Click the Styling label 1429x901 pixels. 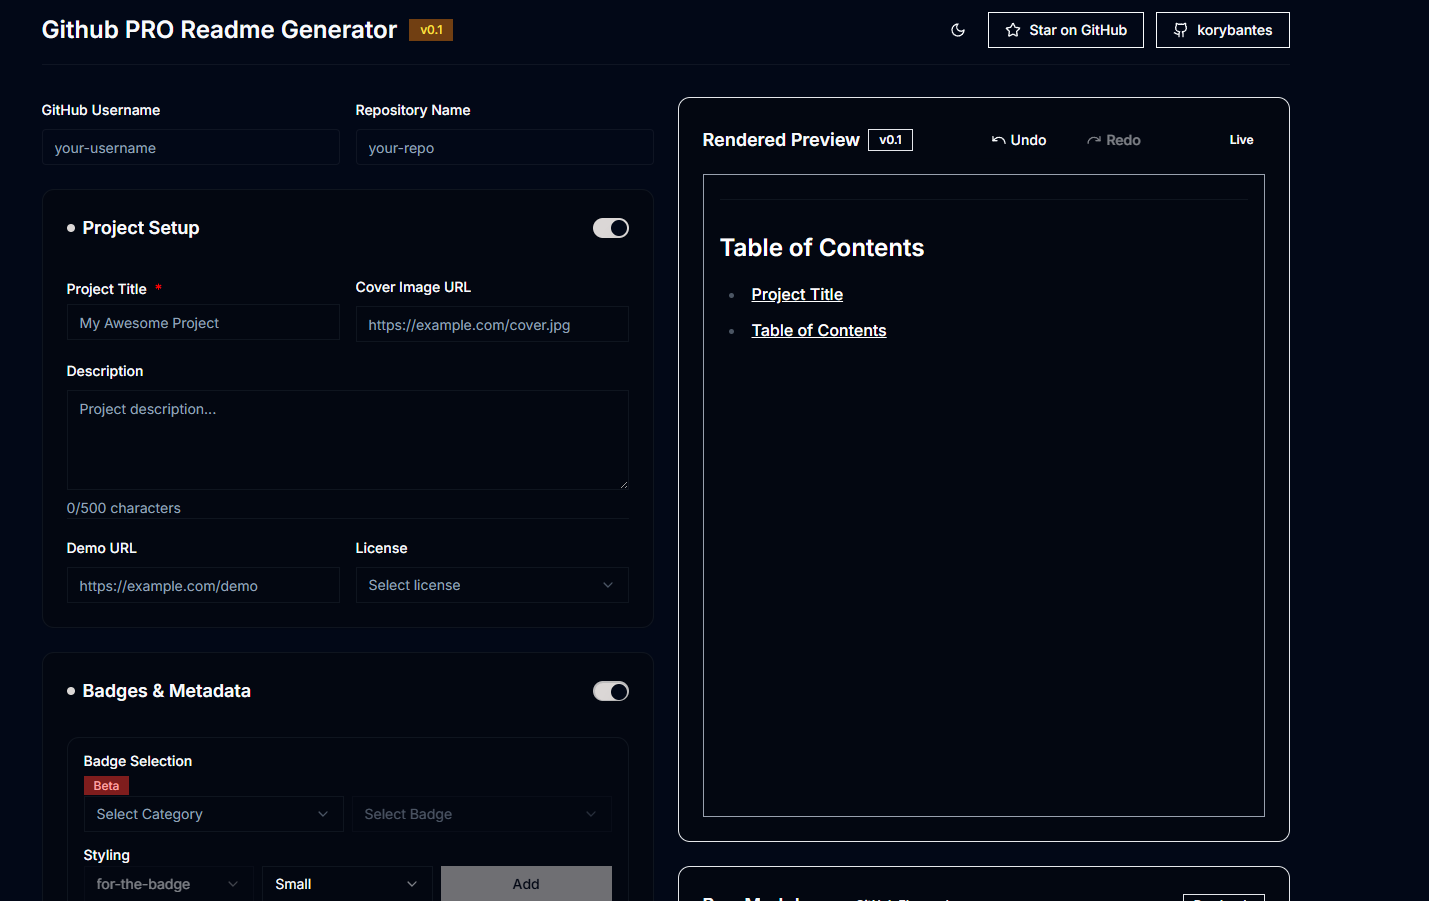point(107,855)
